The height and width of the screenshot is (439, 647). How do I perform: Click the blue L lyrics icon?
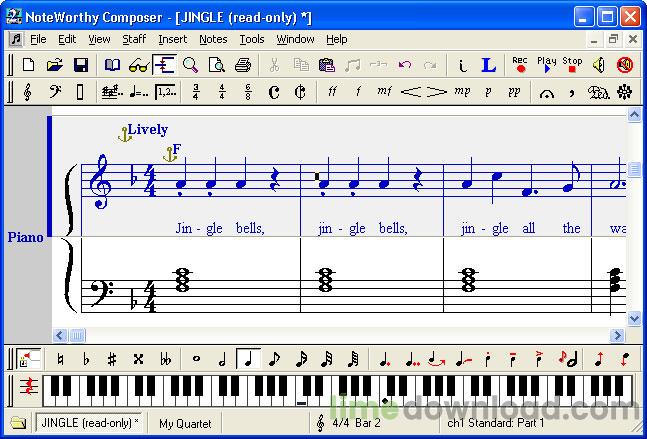pyautogui.click(x=489, y=65)
